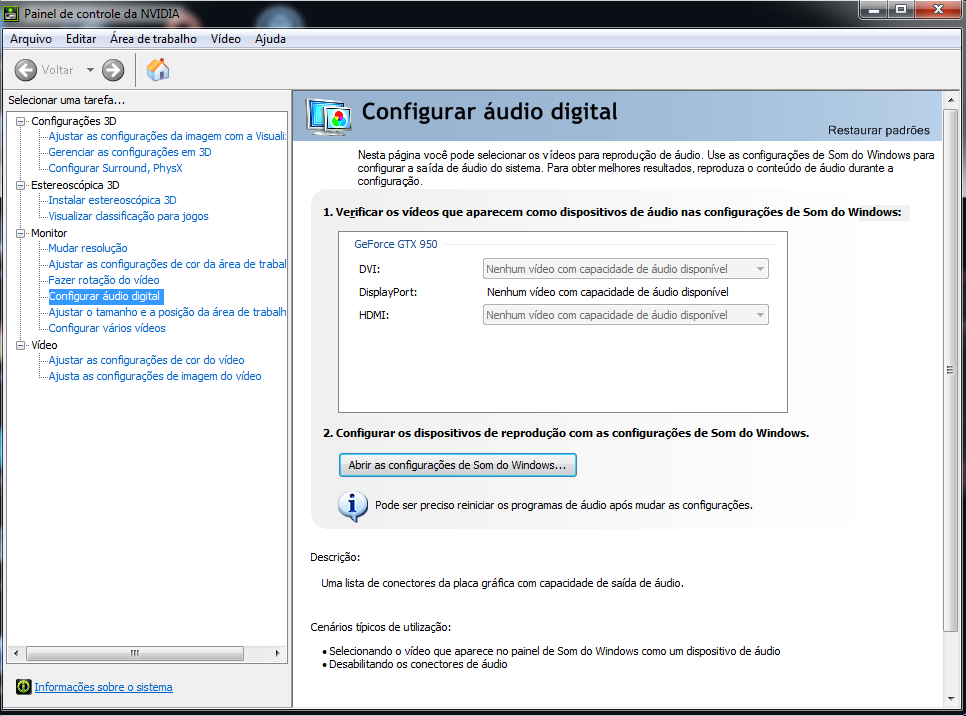This screenshot has width=966, height=716.
Task: Select Visualizar classificação para jogos
Action: pyautogui.click(x=128, y=216)
